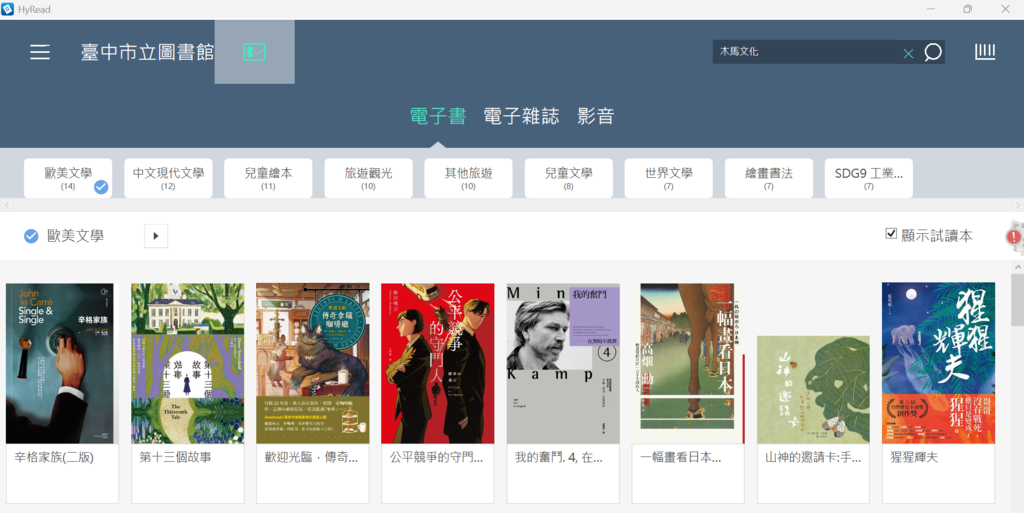Select the 旅遊觀光 category
Screen dimensions: 1024x513
(368, 178)
